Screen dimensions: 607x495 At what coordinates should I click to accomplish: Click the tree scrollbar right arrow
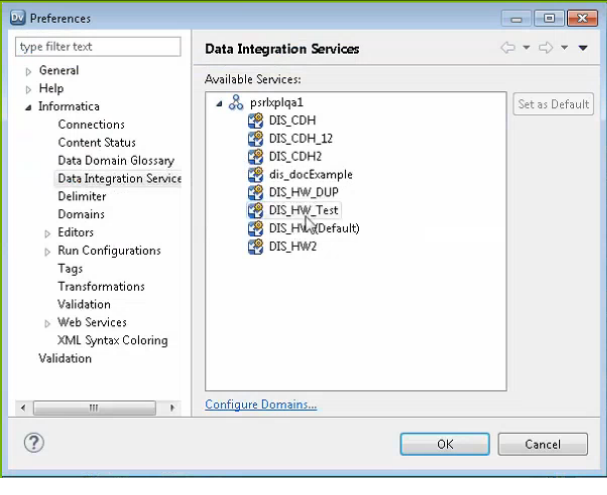pyautogui.click(x=172, y=408)
